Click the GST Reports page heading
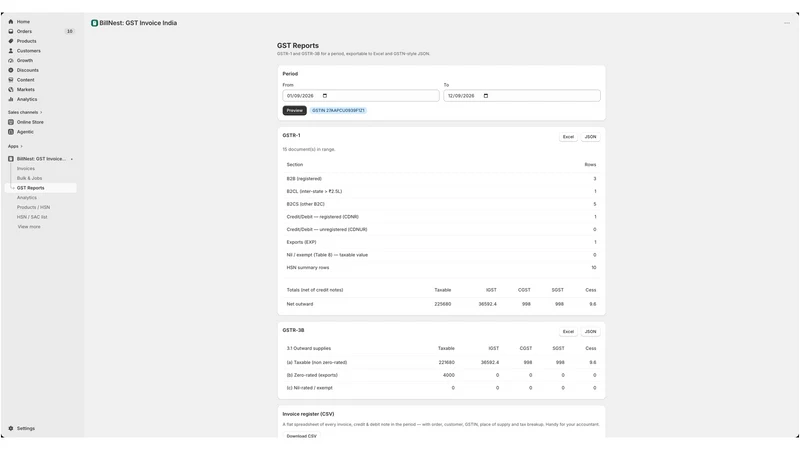The image size is (800, 450). pos(298,45)
